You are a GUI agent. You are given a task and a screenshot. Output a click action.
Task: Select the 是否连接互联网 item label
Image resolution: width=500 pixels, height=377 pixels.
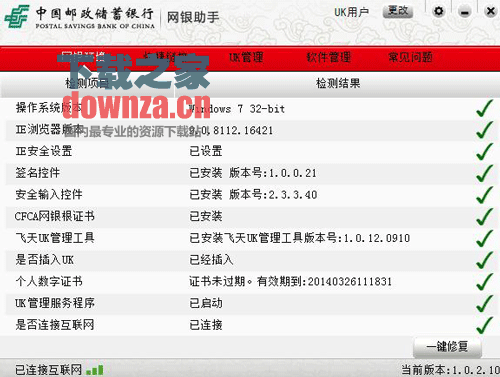(55, 325)
